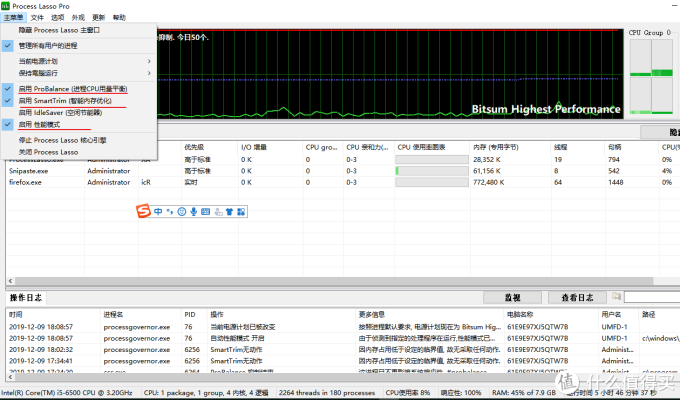
Task: Click the log search input field
Action: point(652,297)
